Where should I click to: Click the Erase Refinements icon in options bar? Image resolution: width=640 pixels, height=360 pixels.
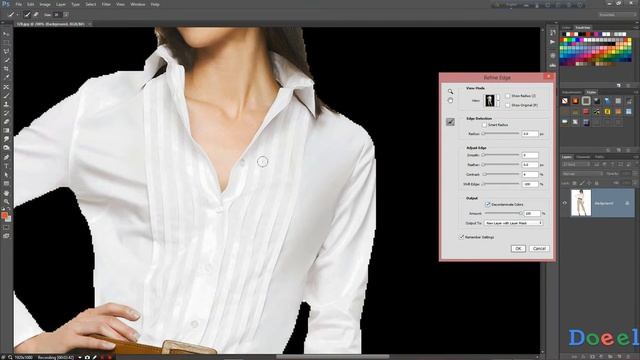coord(36,15)
